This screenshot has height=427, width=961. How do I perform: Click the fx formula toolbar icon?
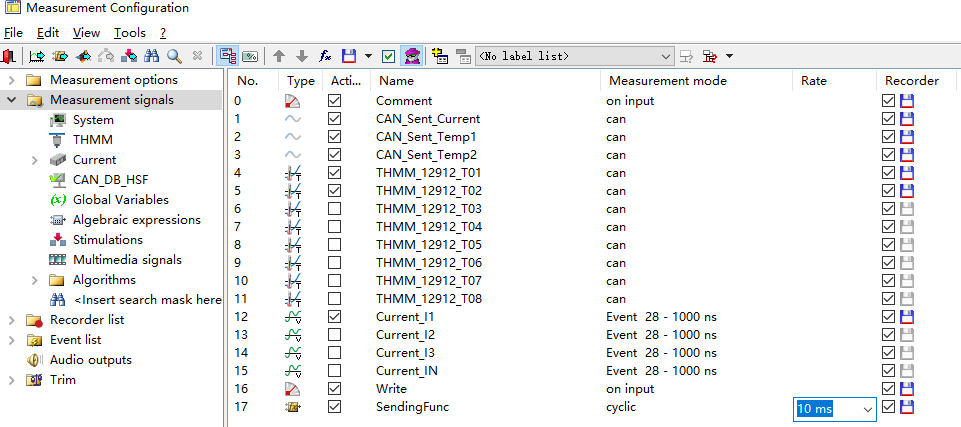click(x=325, y=56)
